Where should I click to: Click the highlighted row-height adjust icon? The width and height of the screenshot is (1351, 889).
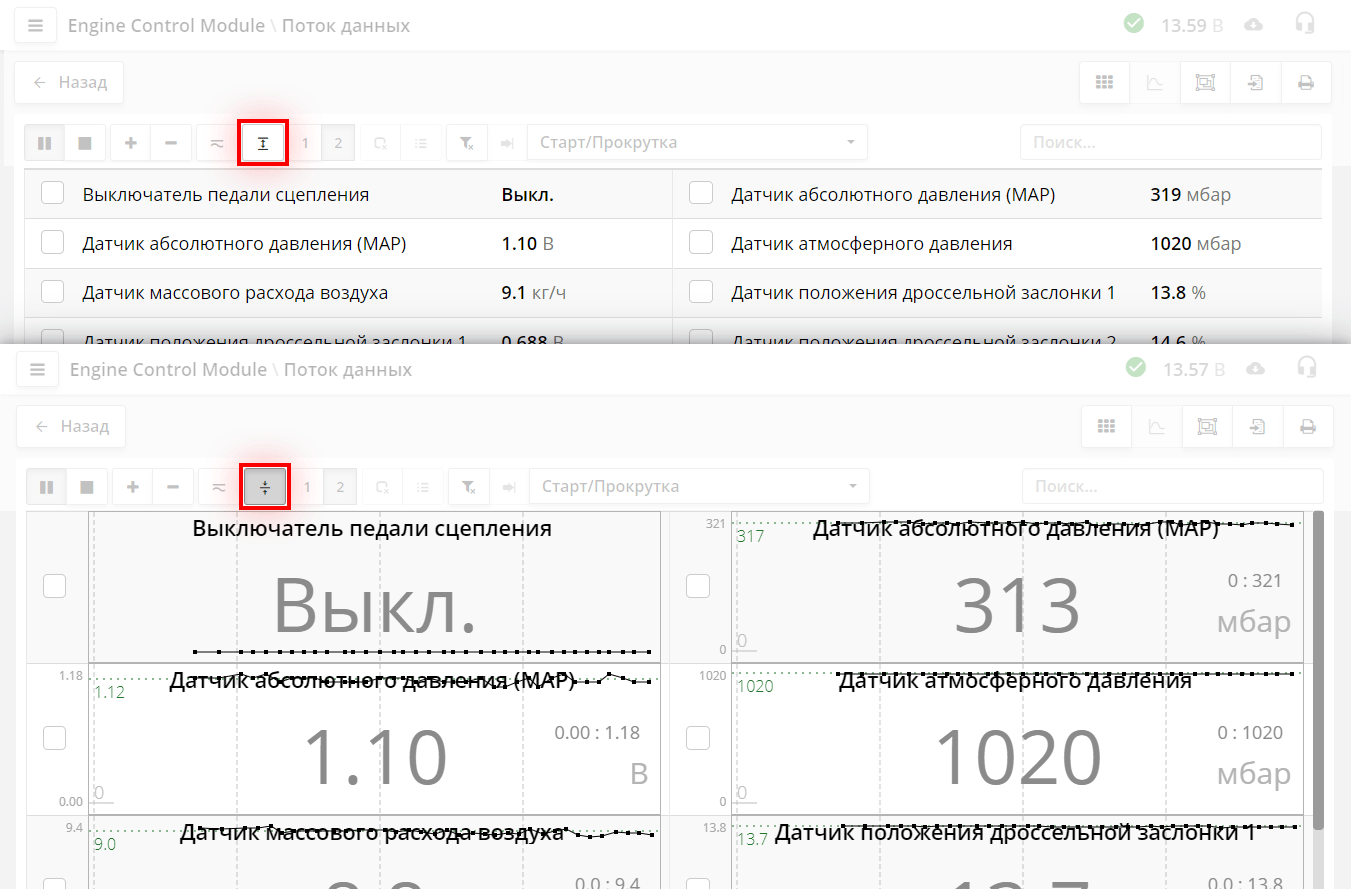[262, 142]
